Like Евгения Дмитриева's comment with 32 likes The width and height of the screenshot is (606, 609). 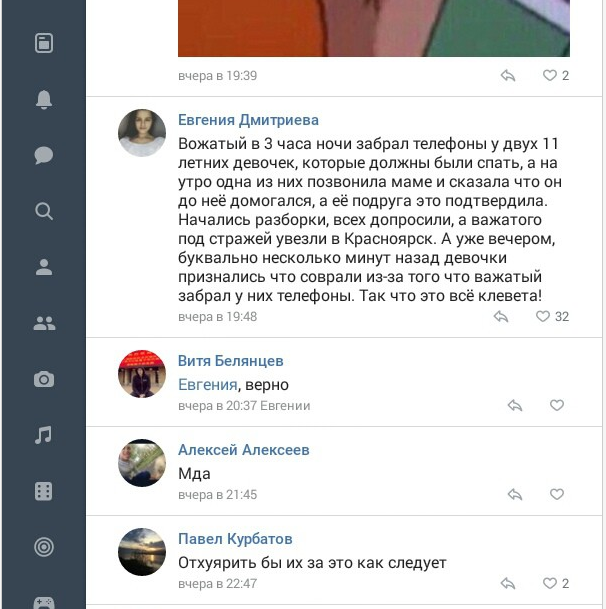coord(543,317)
